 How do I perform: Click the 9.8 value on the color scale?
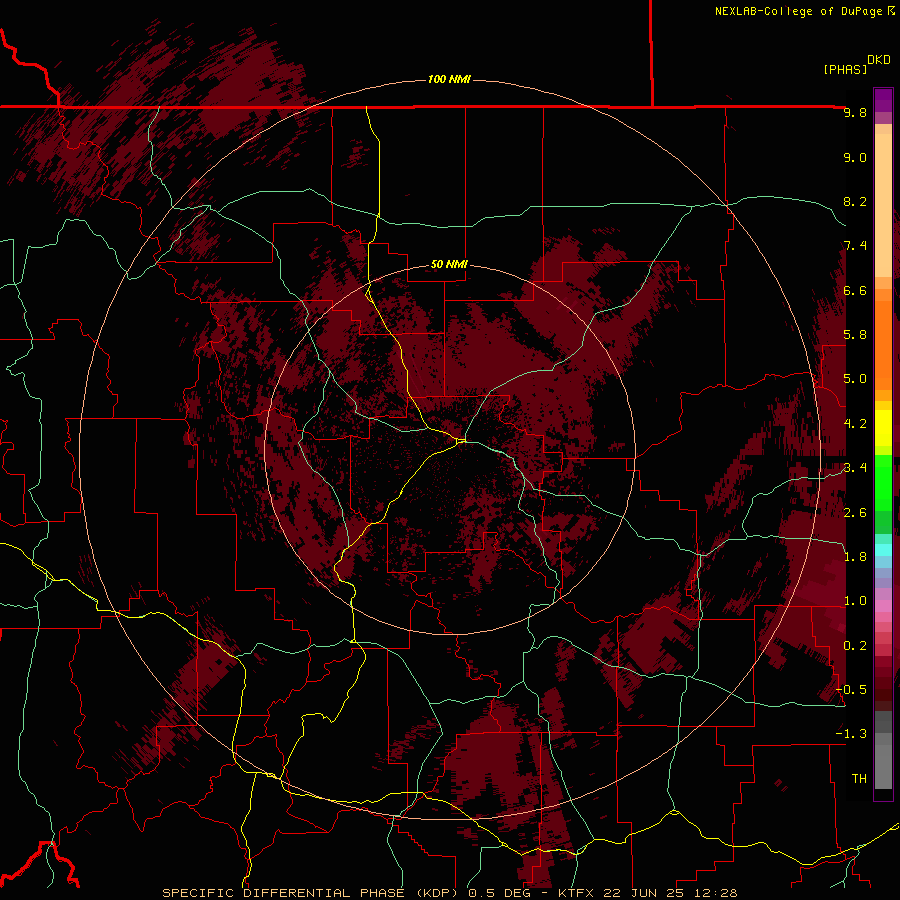855,112
